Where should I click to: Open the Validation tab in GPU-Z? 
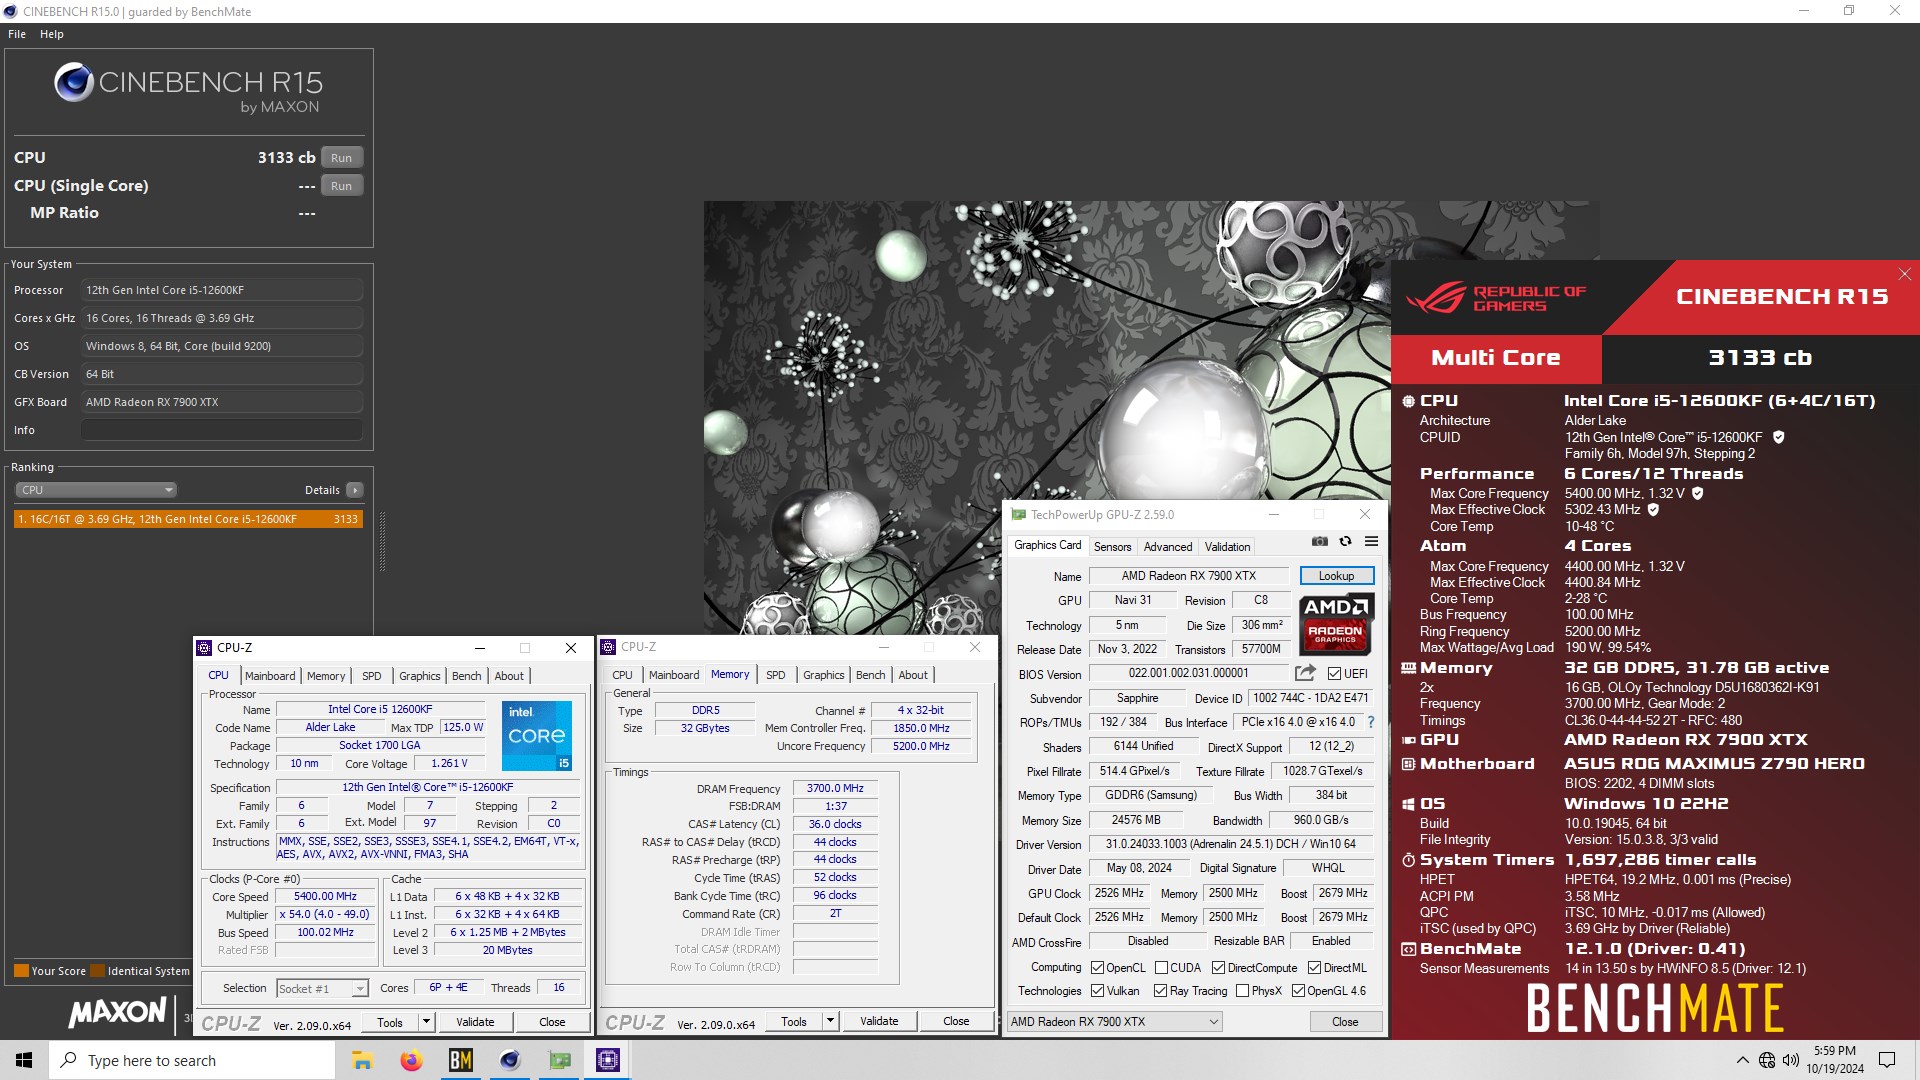1227,547
